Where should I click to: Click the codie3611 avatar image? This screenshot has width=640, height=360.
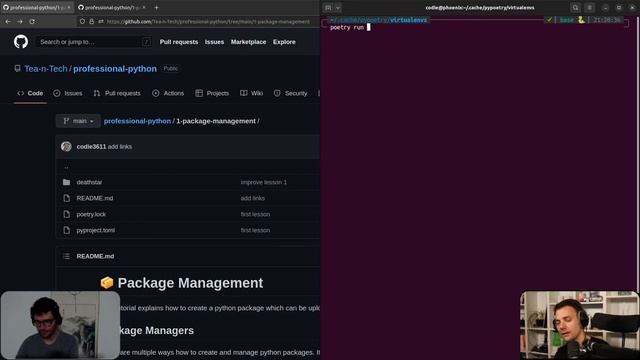66,147
